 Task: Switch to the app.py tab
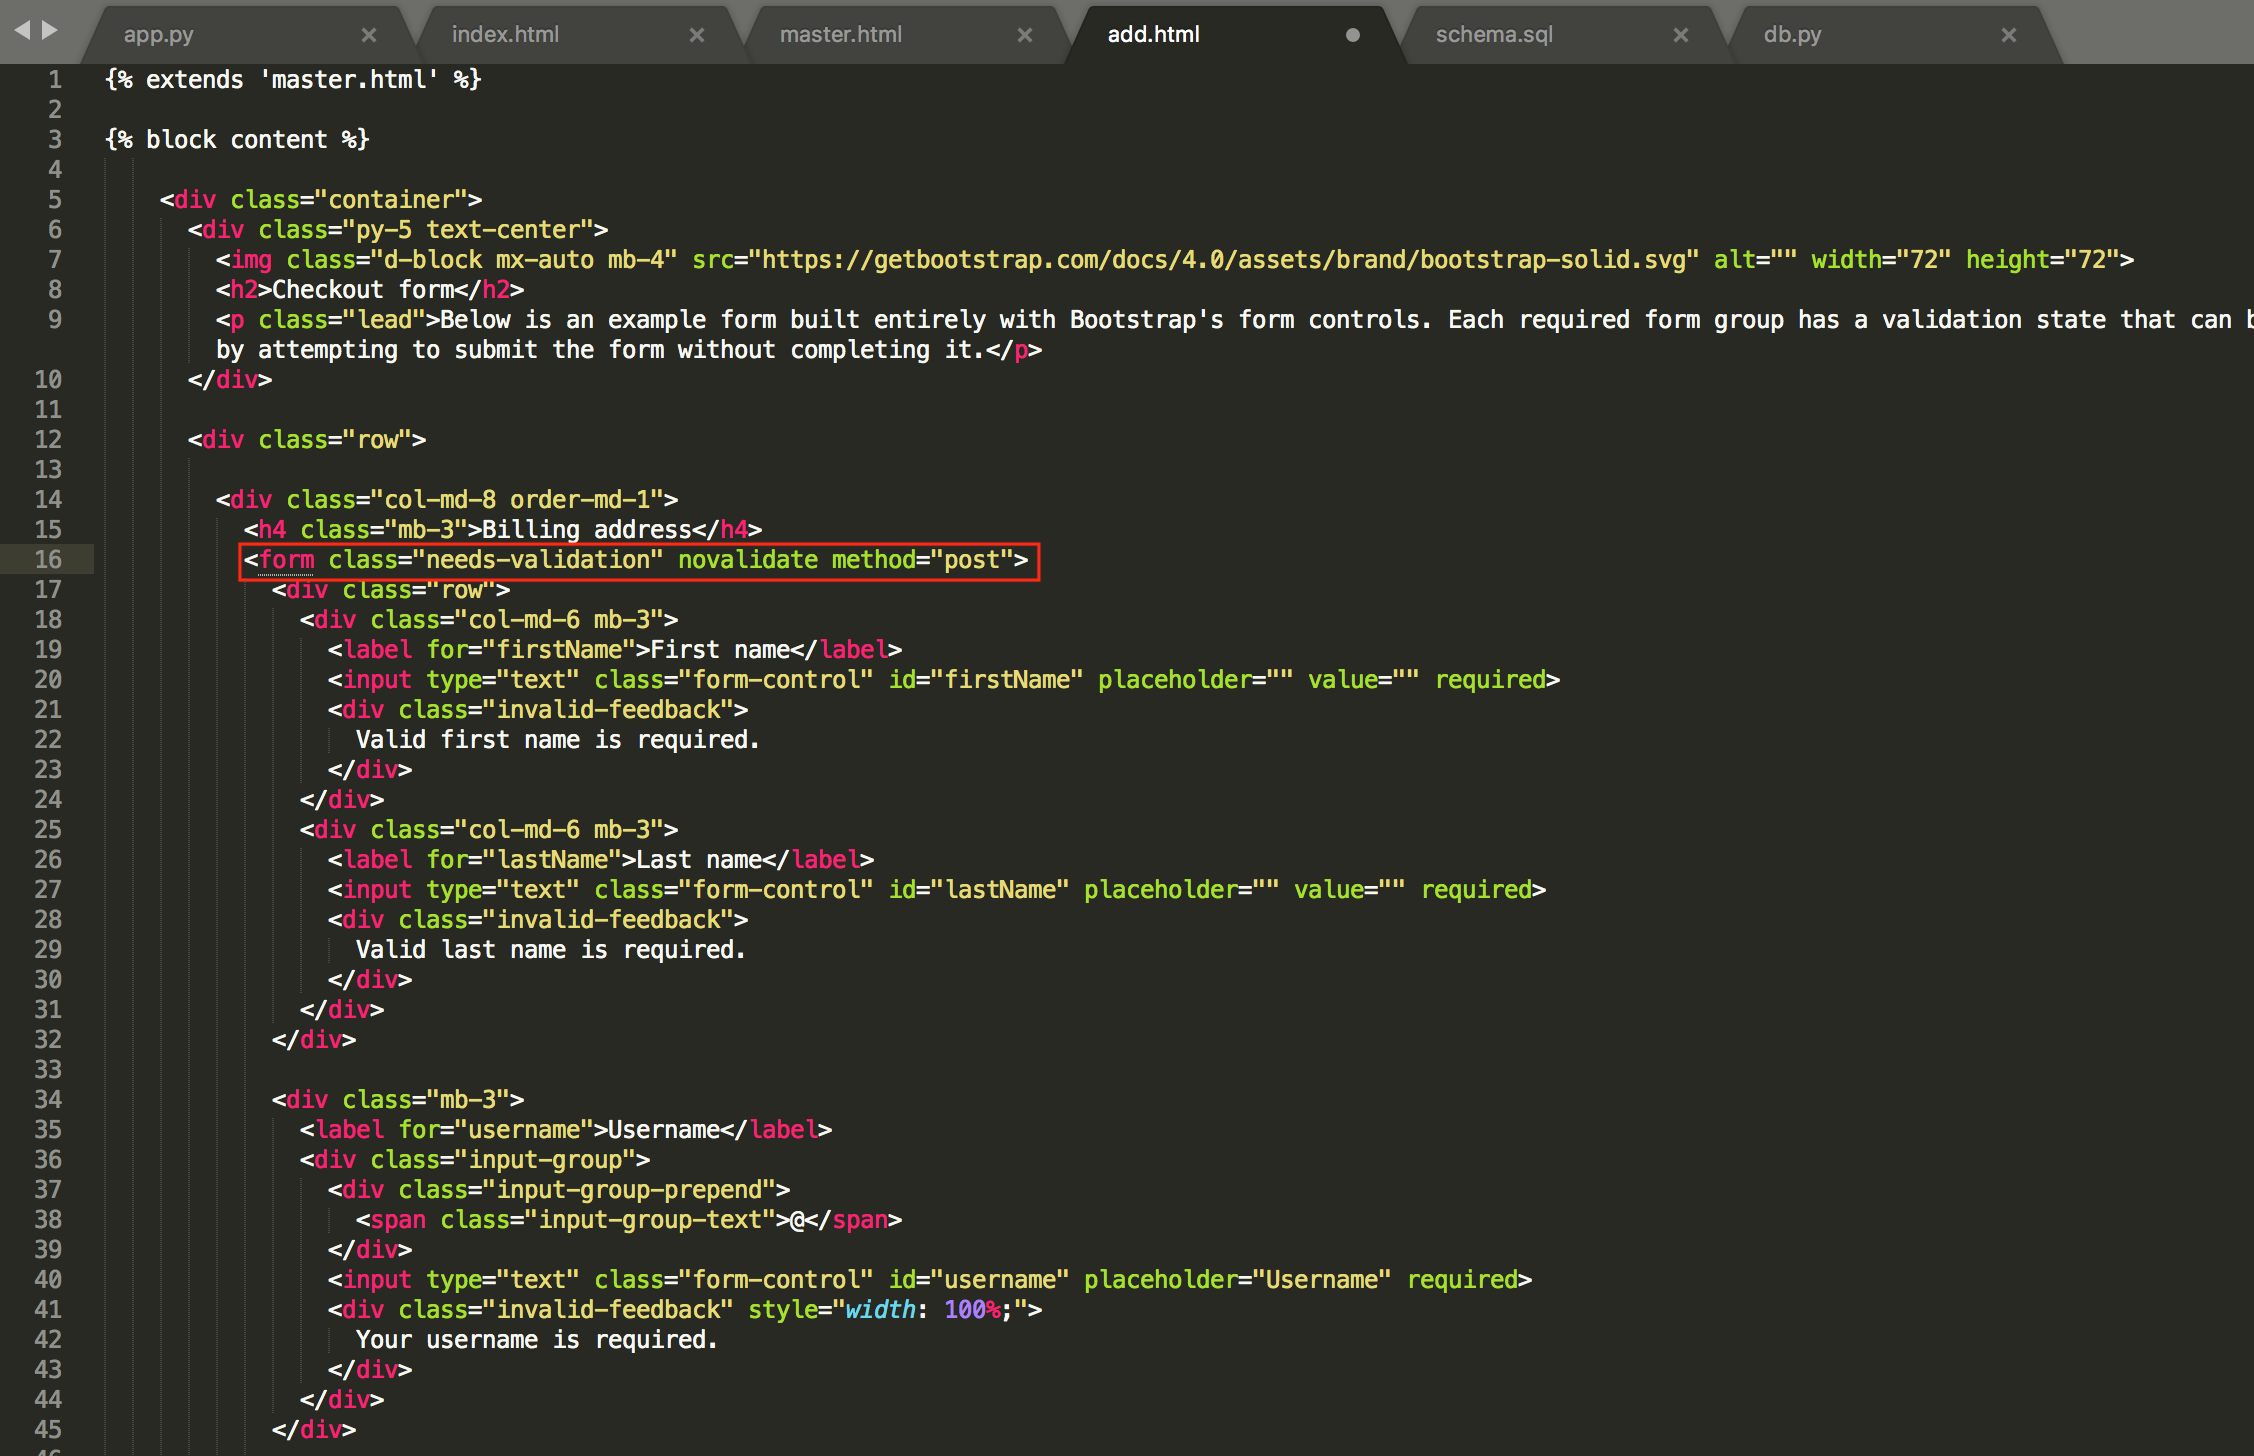159,35
